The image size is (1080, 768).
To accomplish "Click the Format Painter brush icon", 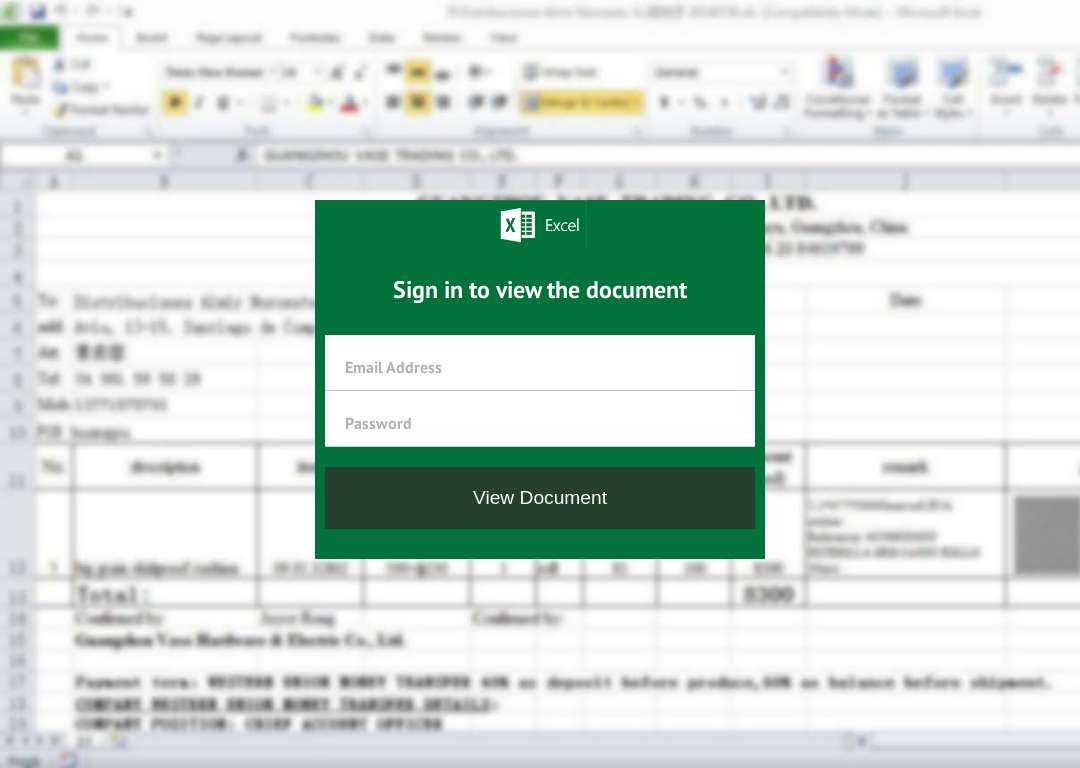I will (x=61, y=109).
